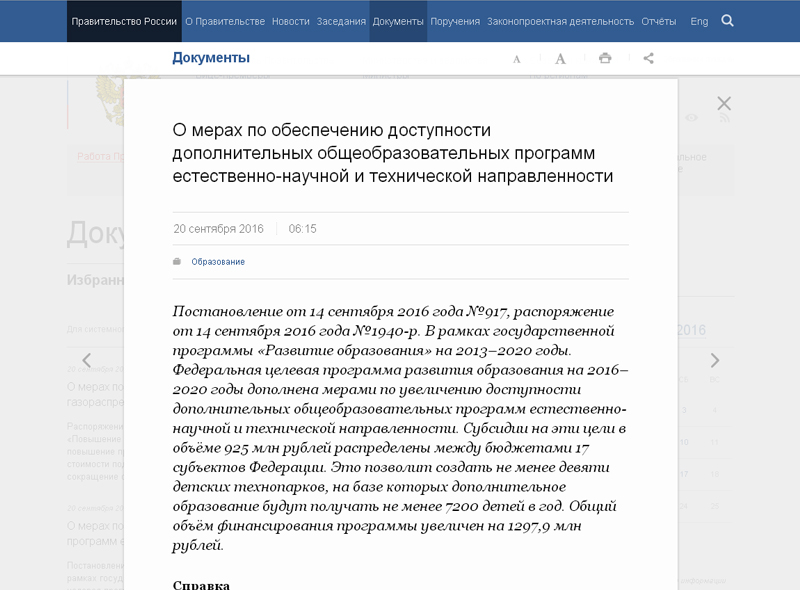Open Отчёты menu item
Image resolution: width=800 pixels, height=590 pixels.
(x=659, y=21)
